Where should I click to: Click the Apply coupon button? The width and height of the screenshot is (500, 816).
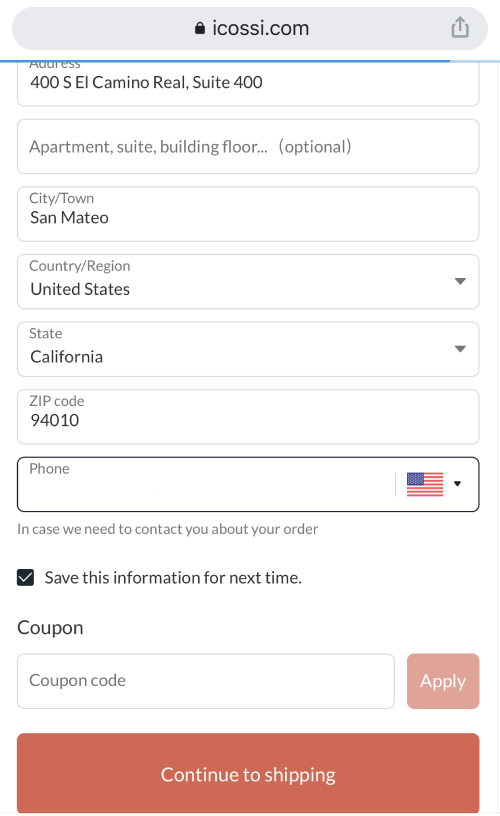click(443, 681)
